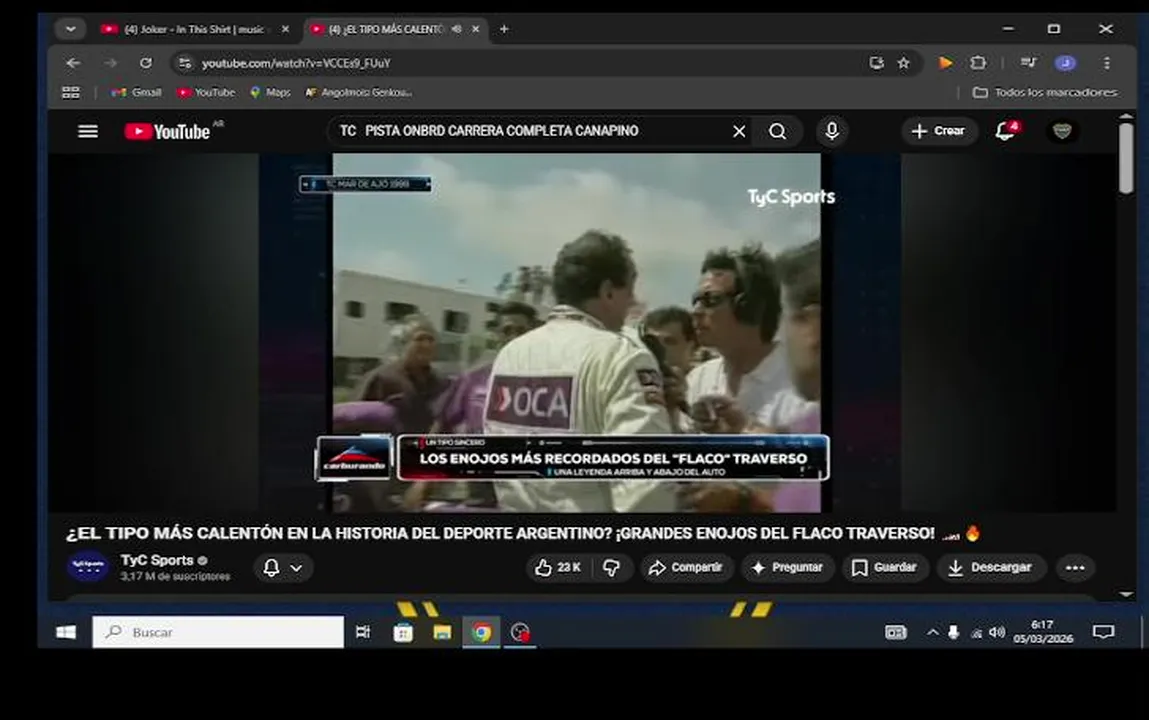Go forward in browser history
This screenshot has height=720, width=1149.
(110, 64)
